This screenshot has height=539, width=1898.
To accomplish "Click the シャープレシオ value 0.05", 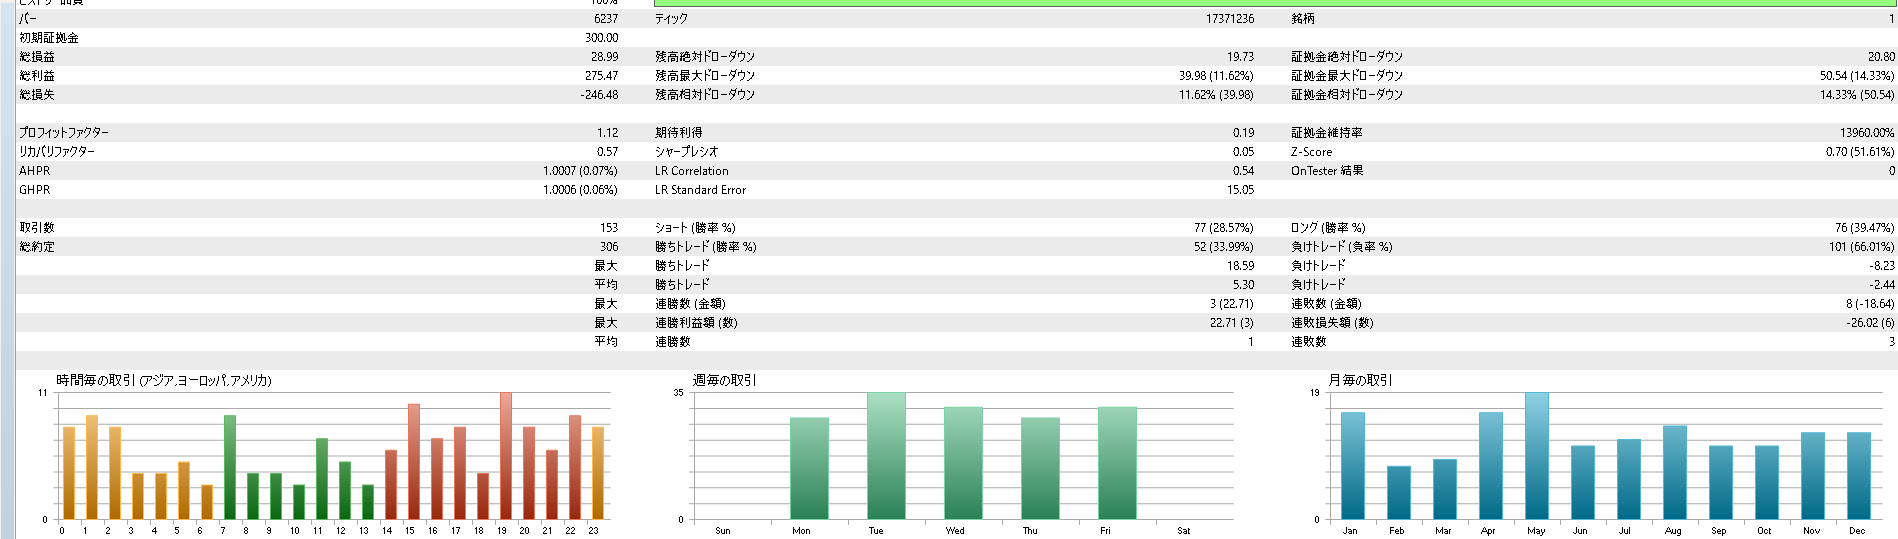I will (x=1243, y=152).
